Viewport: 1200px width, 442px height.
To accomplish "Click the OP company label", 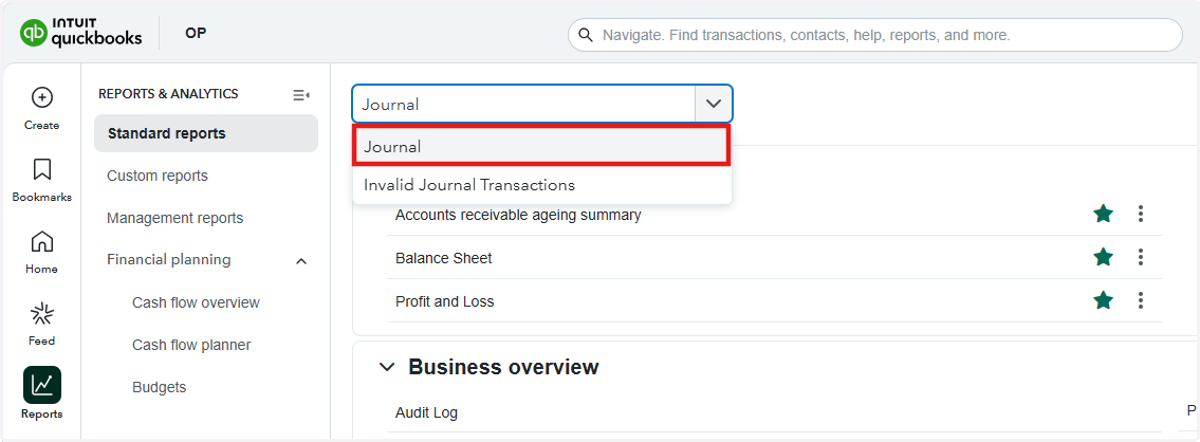I will click(x=196, y=33).
